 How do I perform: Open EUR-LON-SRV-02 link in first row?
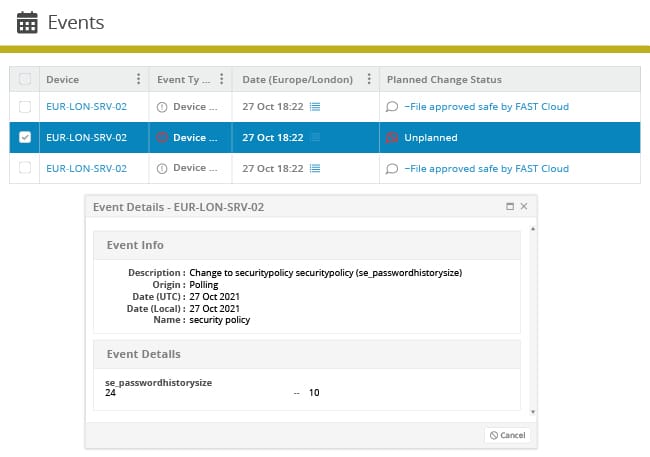87,107
